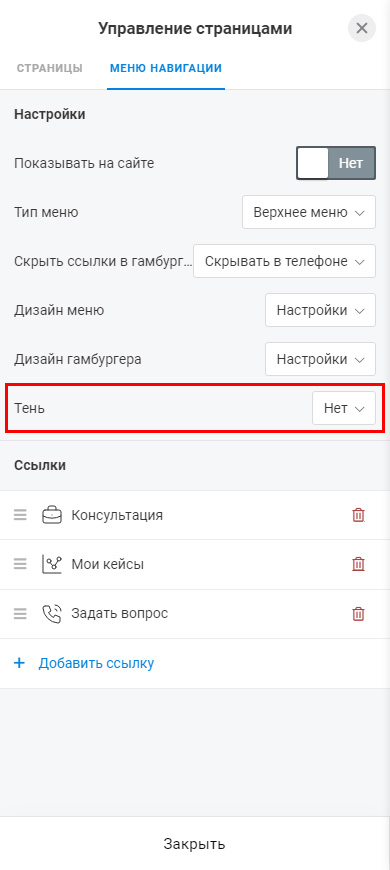
Task: Open the Тень dropdown set to Нет
Action: point(344,408)
